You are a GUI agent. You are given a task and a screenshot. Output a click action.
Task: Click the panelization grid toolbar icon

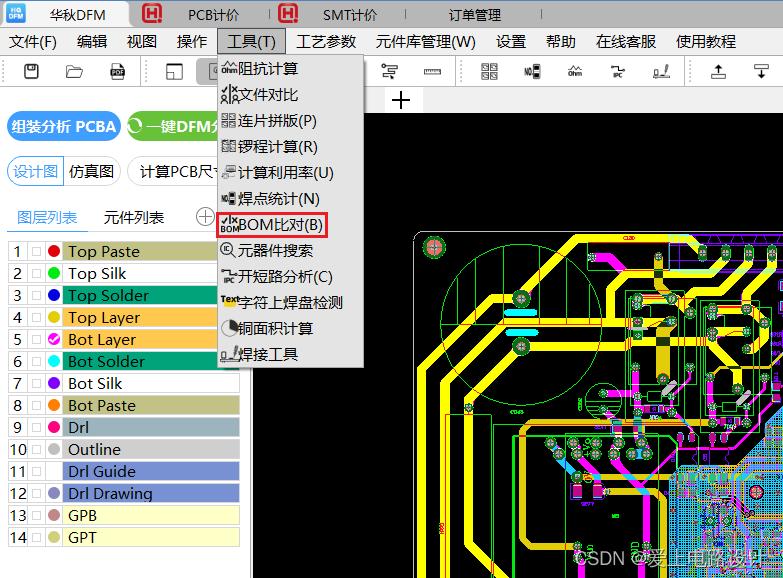[x=489, y=71]
